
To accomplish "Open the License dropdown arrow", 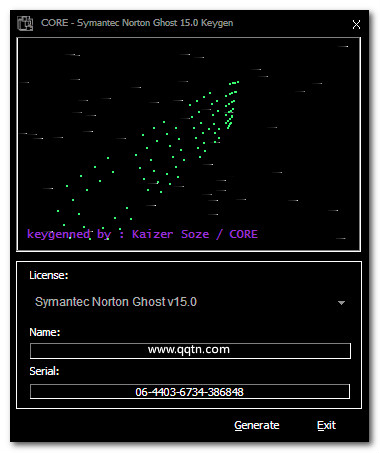I will (x=341, y=303).
